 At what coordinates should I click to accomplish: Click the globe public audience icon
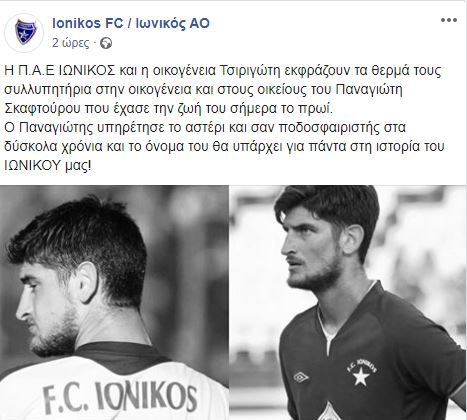click(x=106, y=43)
